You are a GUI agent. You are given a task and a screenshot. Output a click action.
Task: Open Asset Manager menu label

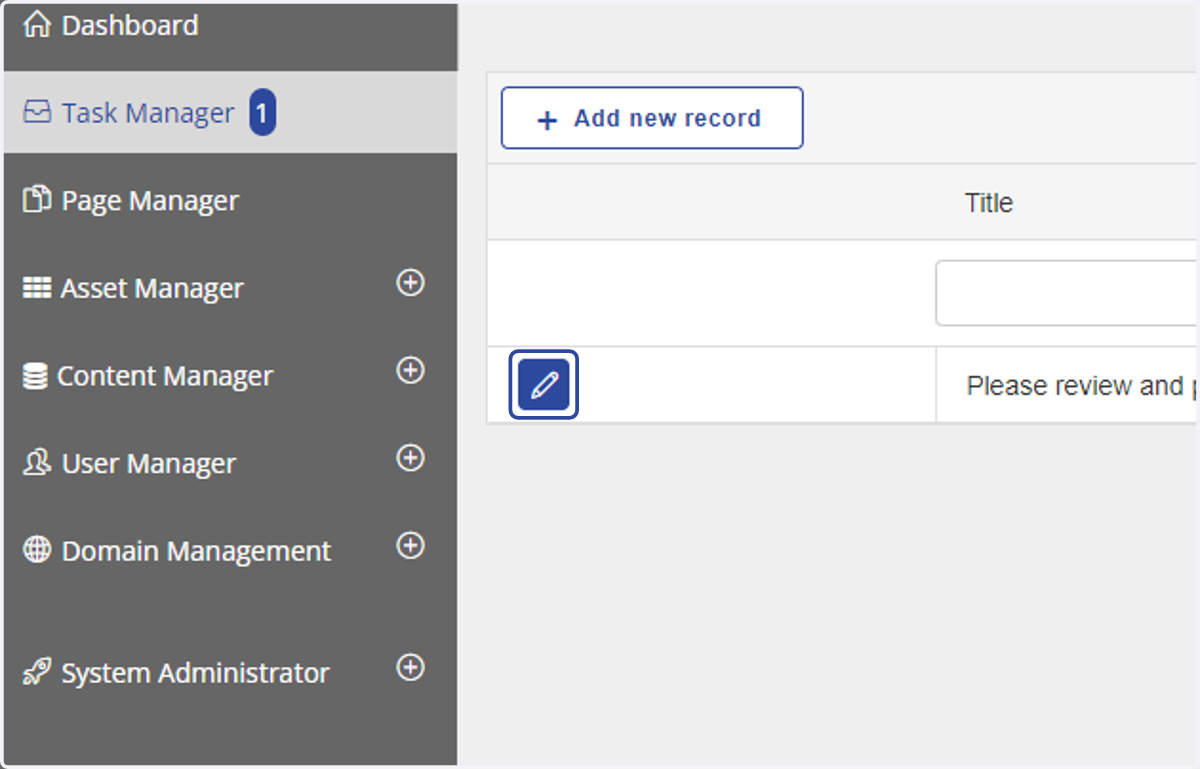[152, 288]
